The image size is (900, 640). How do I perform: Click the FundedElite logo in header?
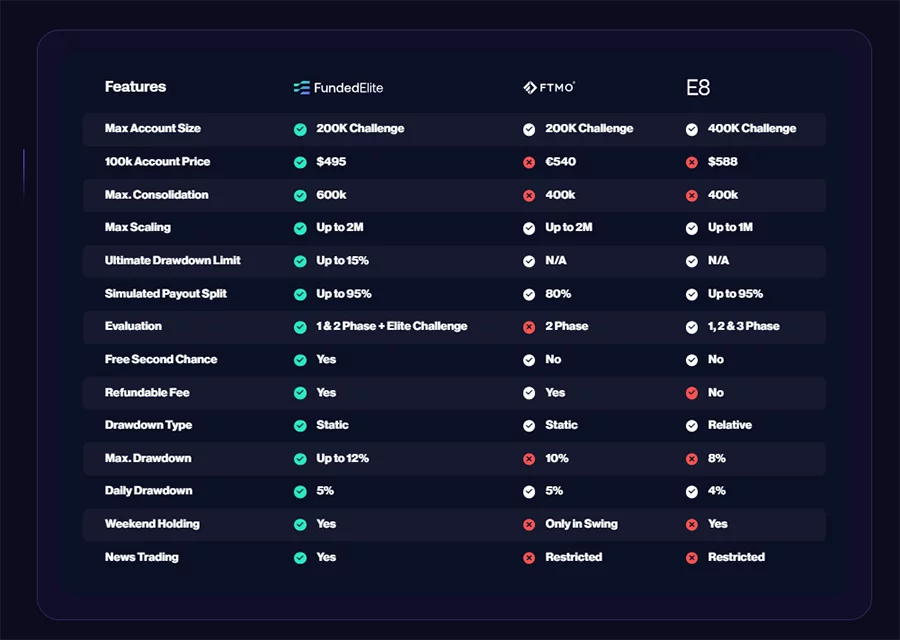(338, 88)
